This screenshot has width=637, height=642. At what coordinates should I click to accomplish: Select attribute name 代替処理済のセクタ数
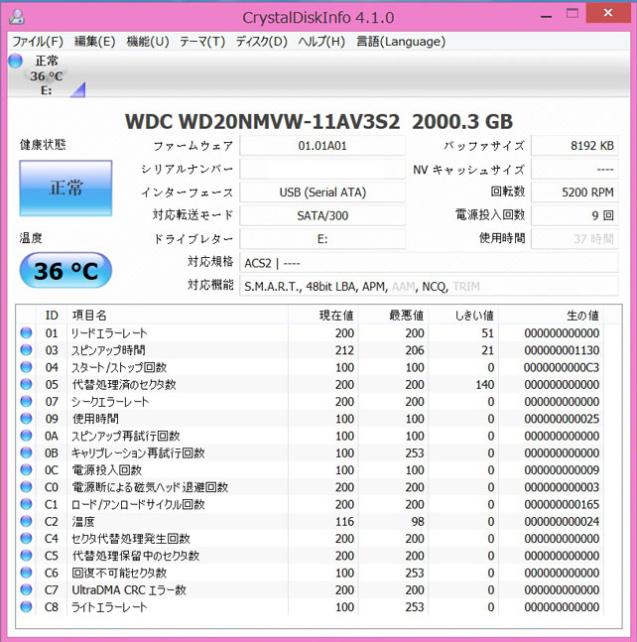click(x=124, y=385)
